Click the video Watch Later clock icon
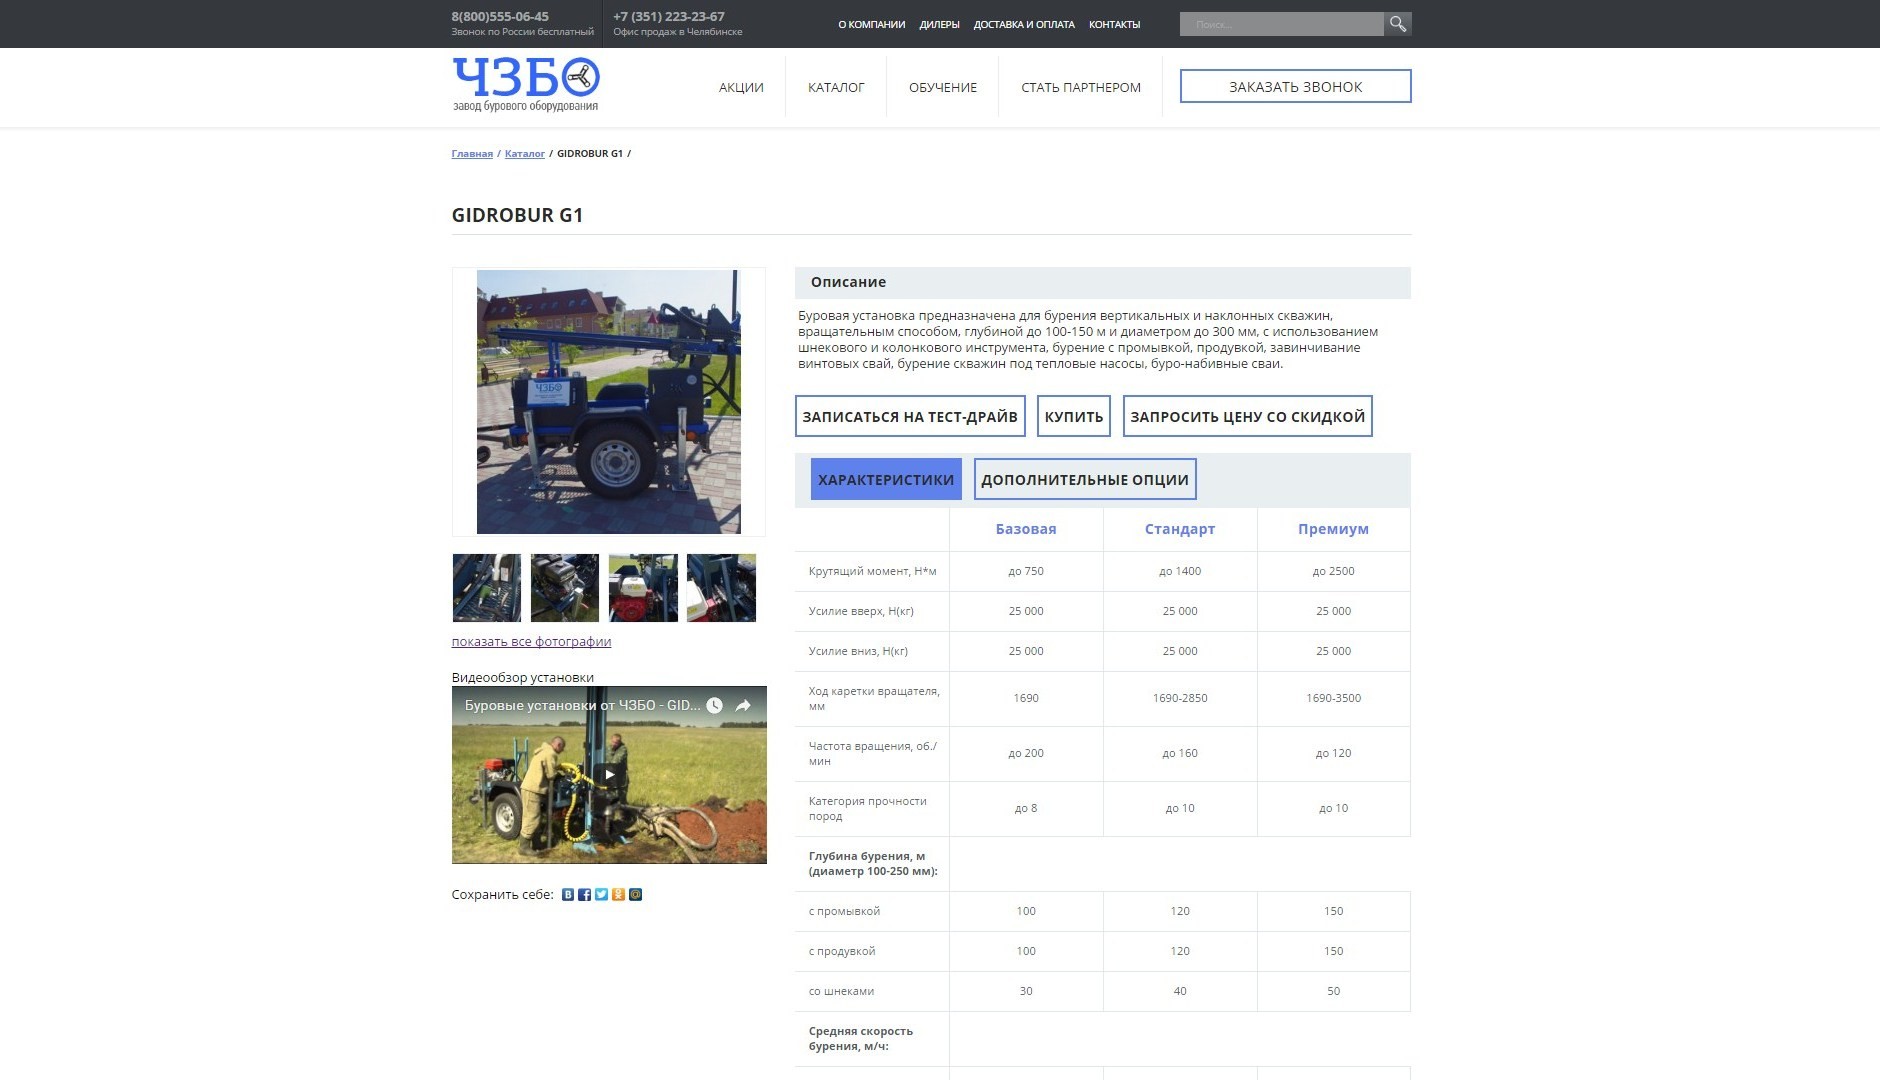 [x=714, y=706]
